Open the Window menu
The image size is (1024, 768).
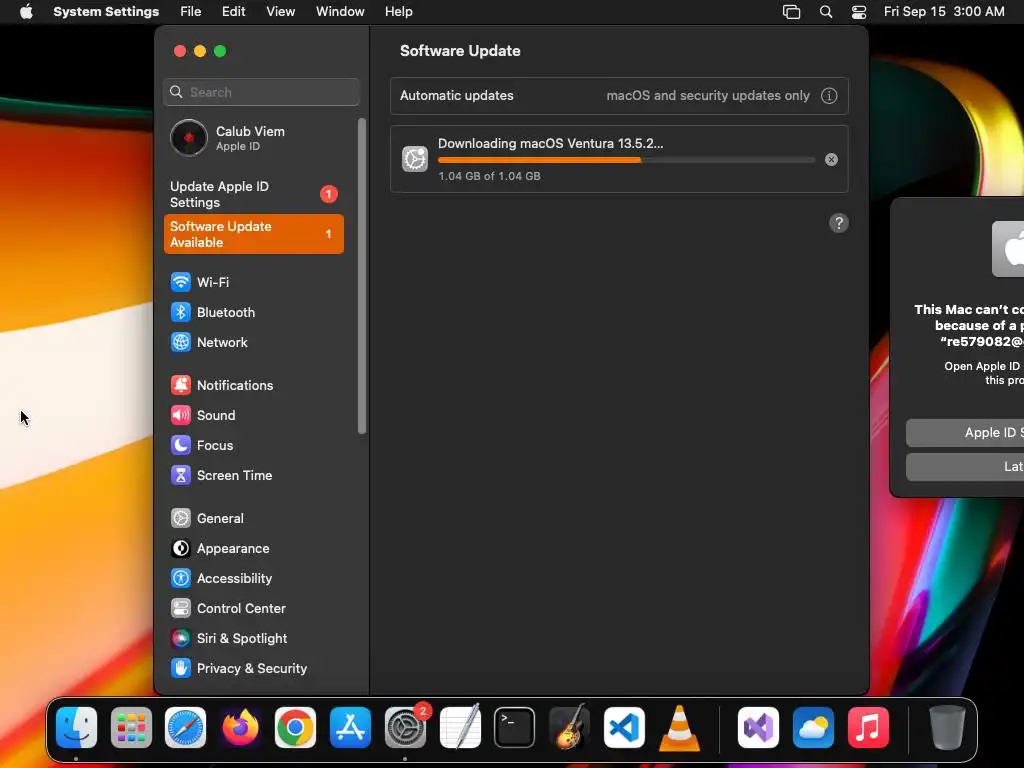[340, 12]
